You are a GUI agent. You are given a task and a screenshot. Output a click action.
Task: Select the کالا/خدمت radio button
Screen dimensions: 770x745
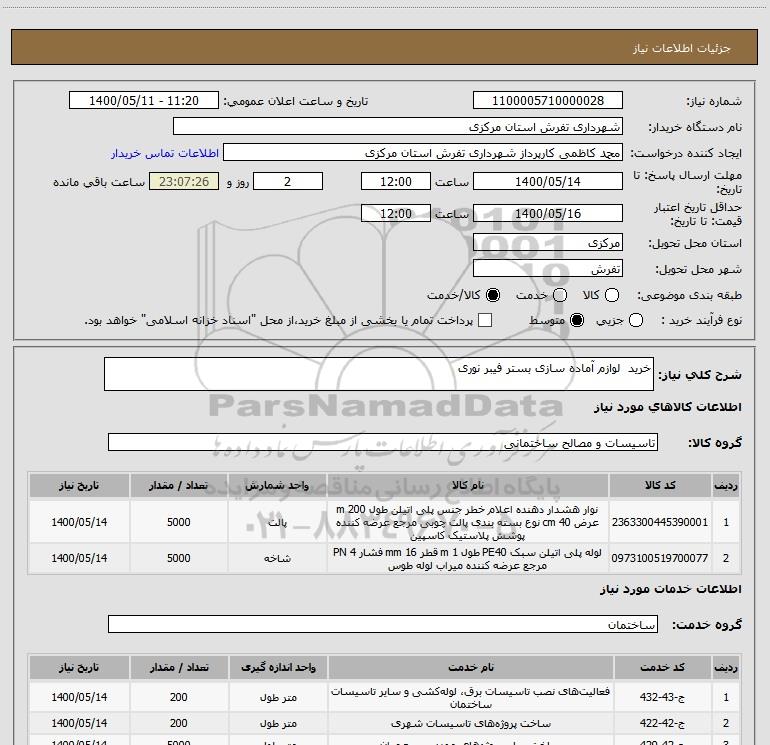click(493, 295)
